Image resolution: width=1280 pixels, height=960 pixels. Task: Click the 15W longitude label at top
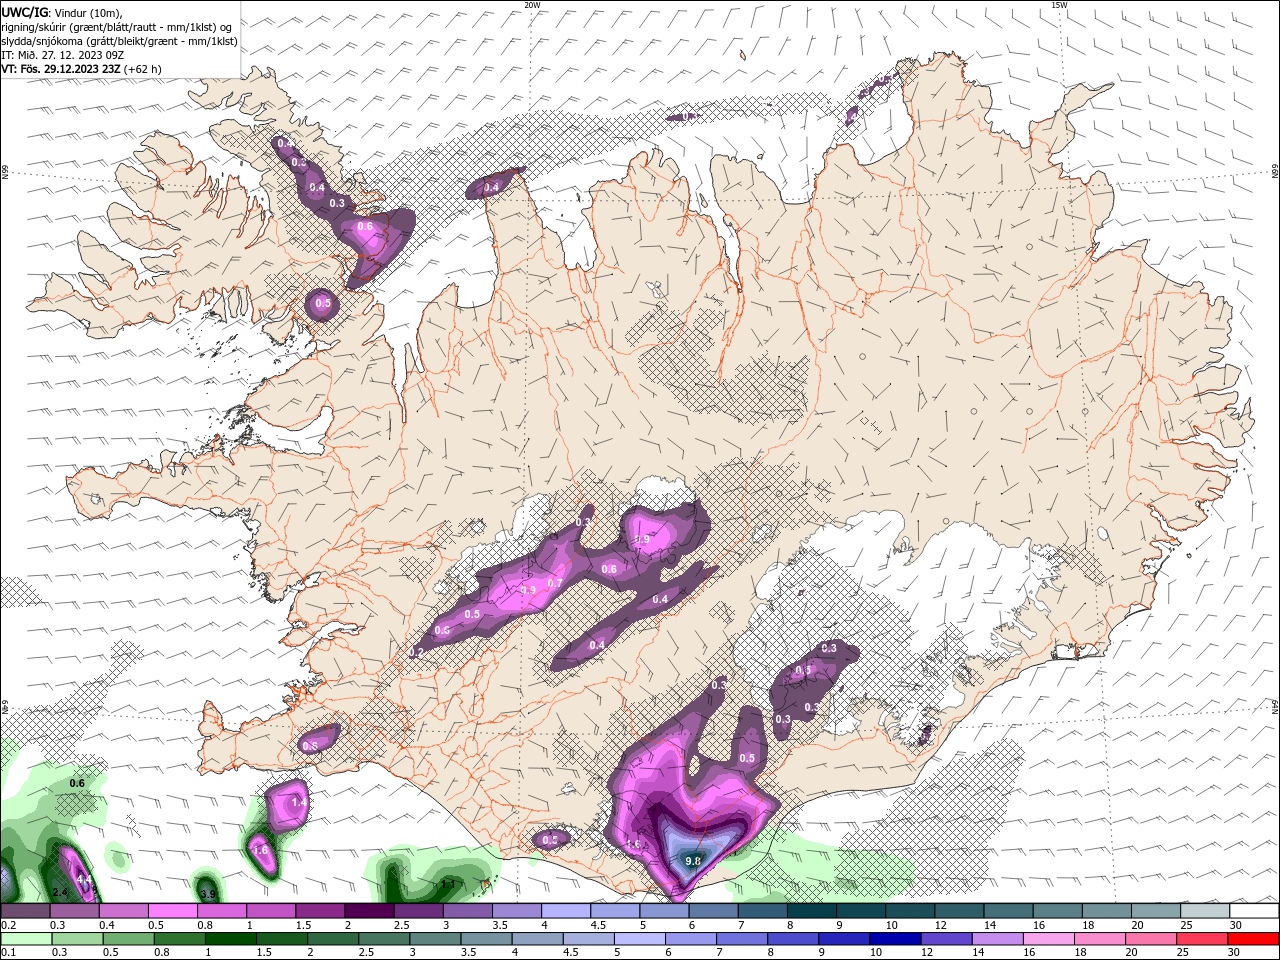[1059, 5]
